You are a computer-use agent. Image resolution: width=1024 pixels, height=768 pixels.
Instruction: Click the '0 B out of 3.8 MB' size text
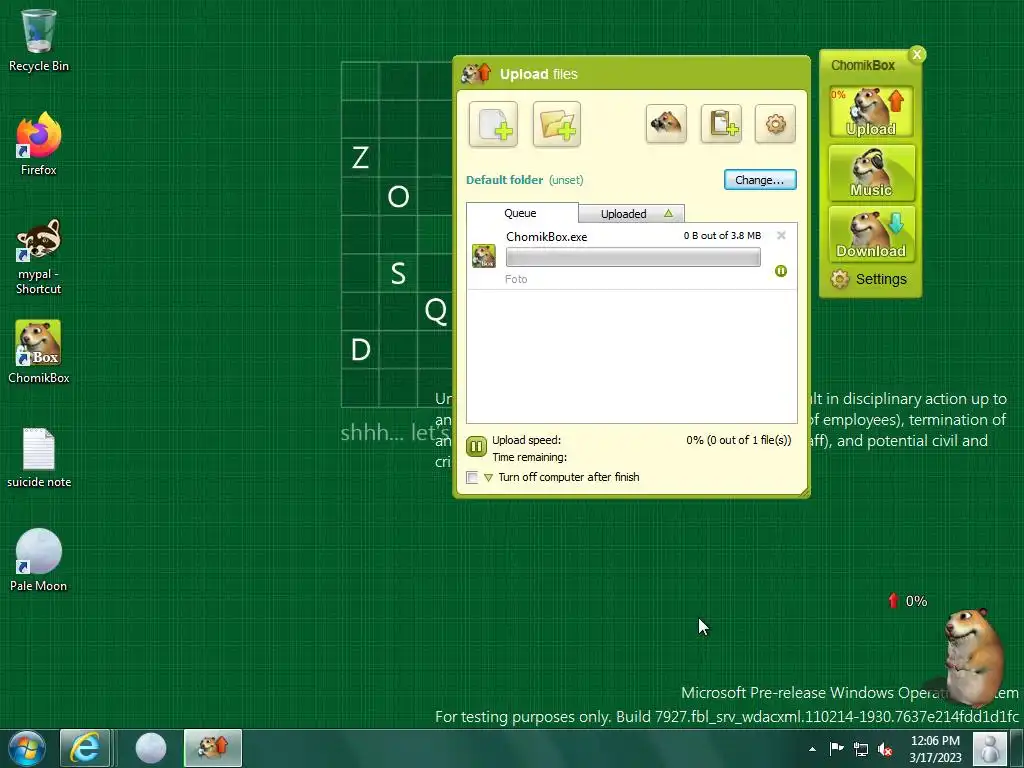click(722, 236)
